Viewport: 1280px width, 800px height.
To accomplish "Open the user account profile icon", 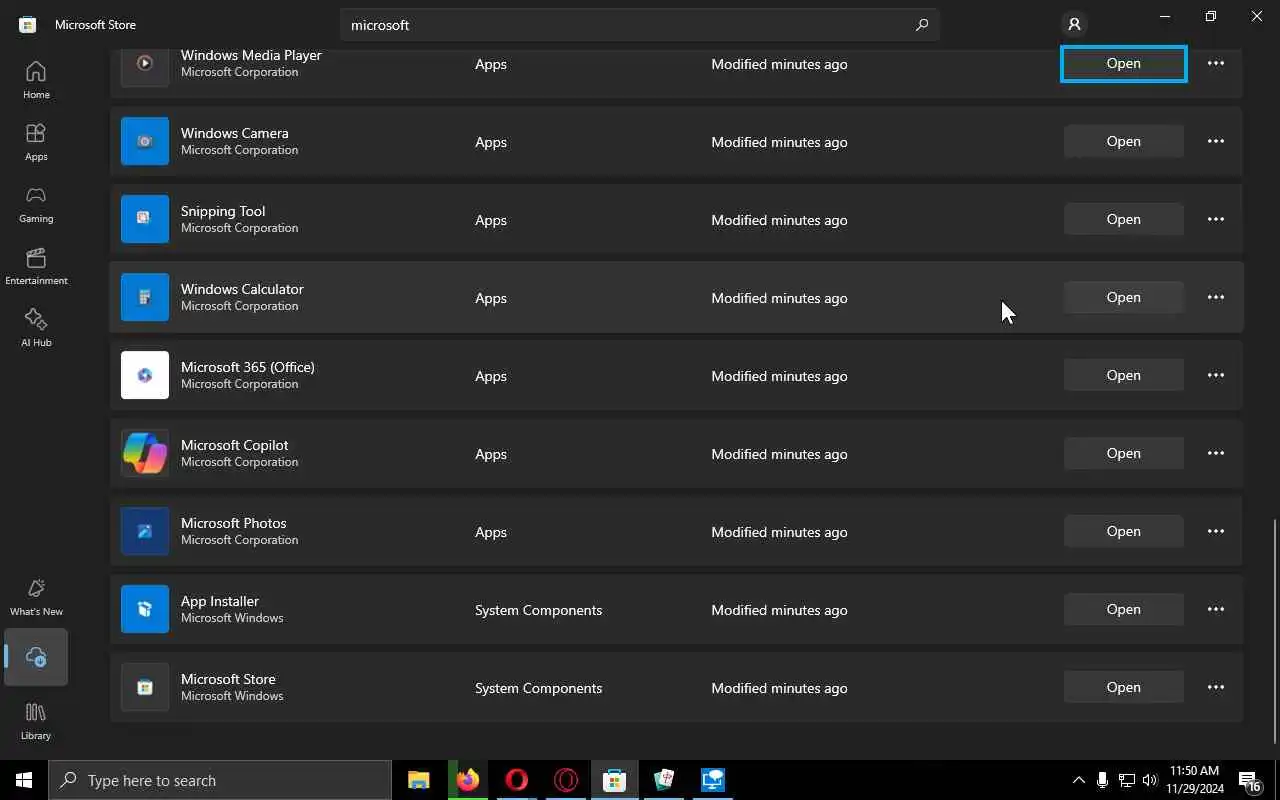I will (1074, 24).
